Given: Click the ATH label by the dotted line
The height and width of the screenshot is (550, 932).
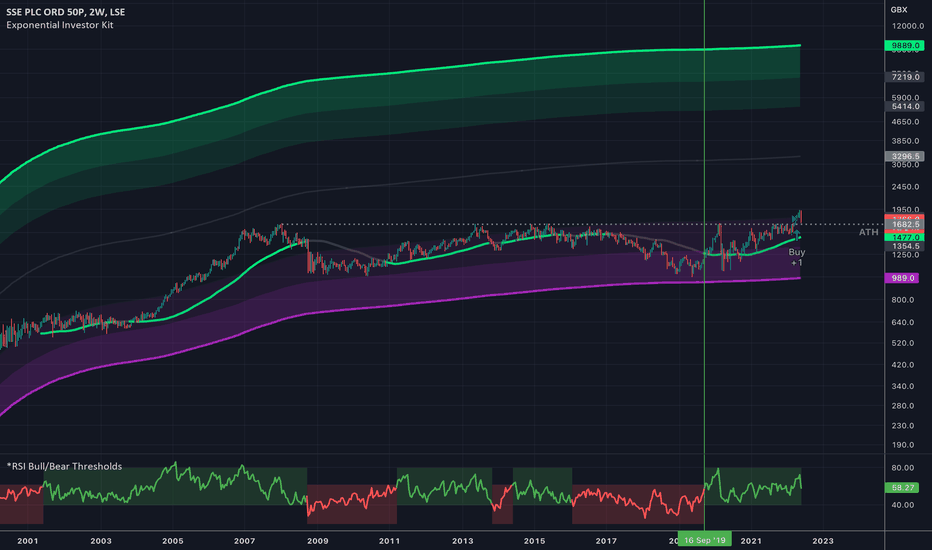Looking at the screenshot, I should [868, 232].
